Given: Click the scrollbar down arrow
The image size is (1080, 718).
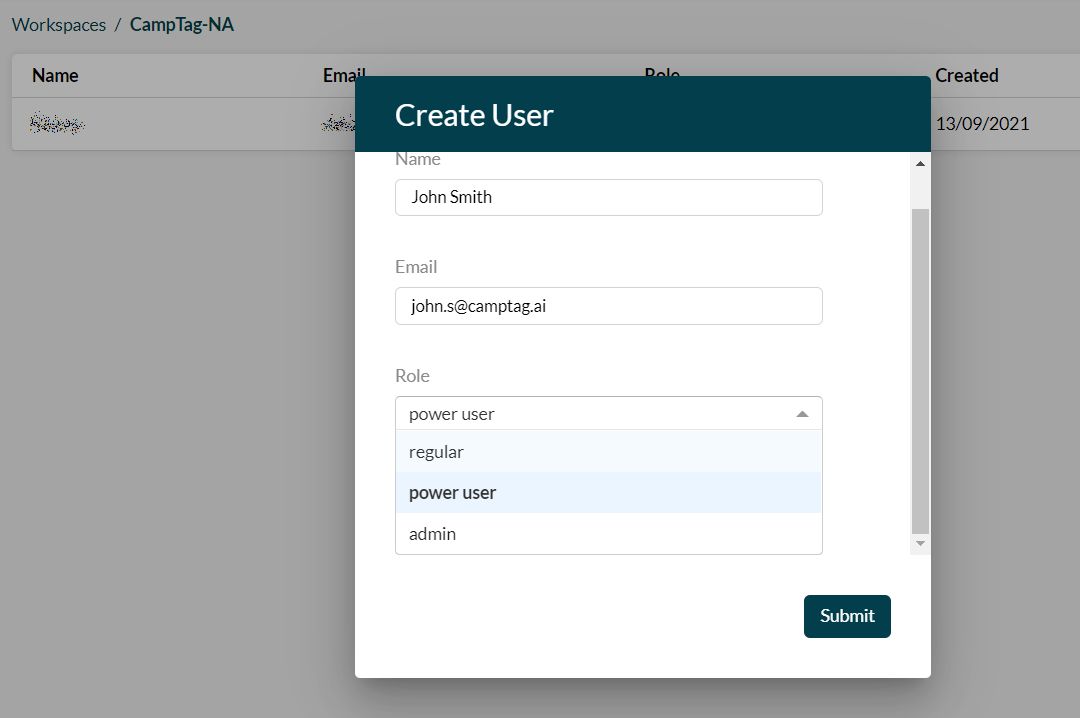Looking at the screenshot, I should (919, 543).
